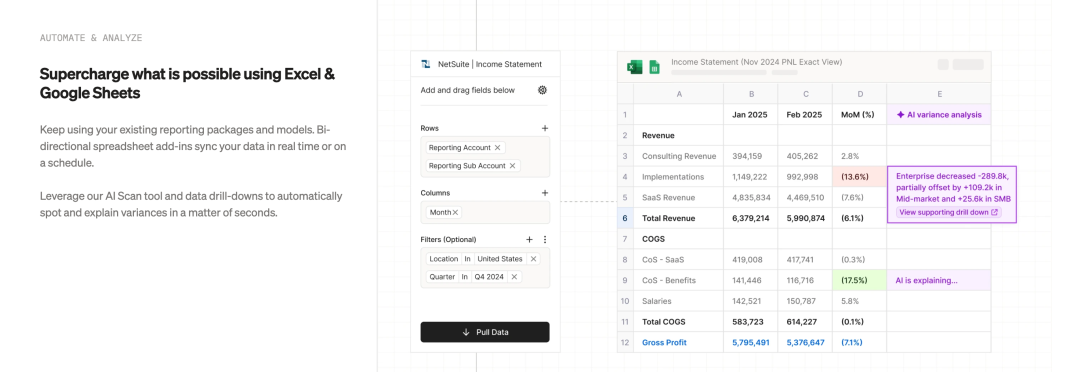This screenshot has height=372, width=1080.
Task: Change the Quarter filter 'In' operator
Action: (x=464, y=276)
